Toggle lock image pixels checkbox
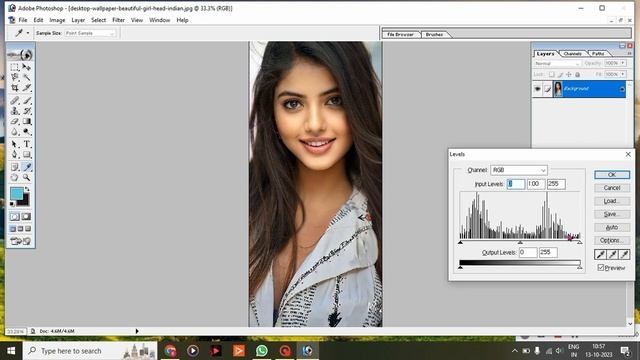 coord(560,75)
